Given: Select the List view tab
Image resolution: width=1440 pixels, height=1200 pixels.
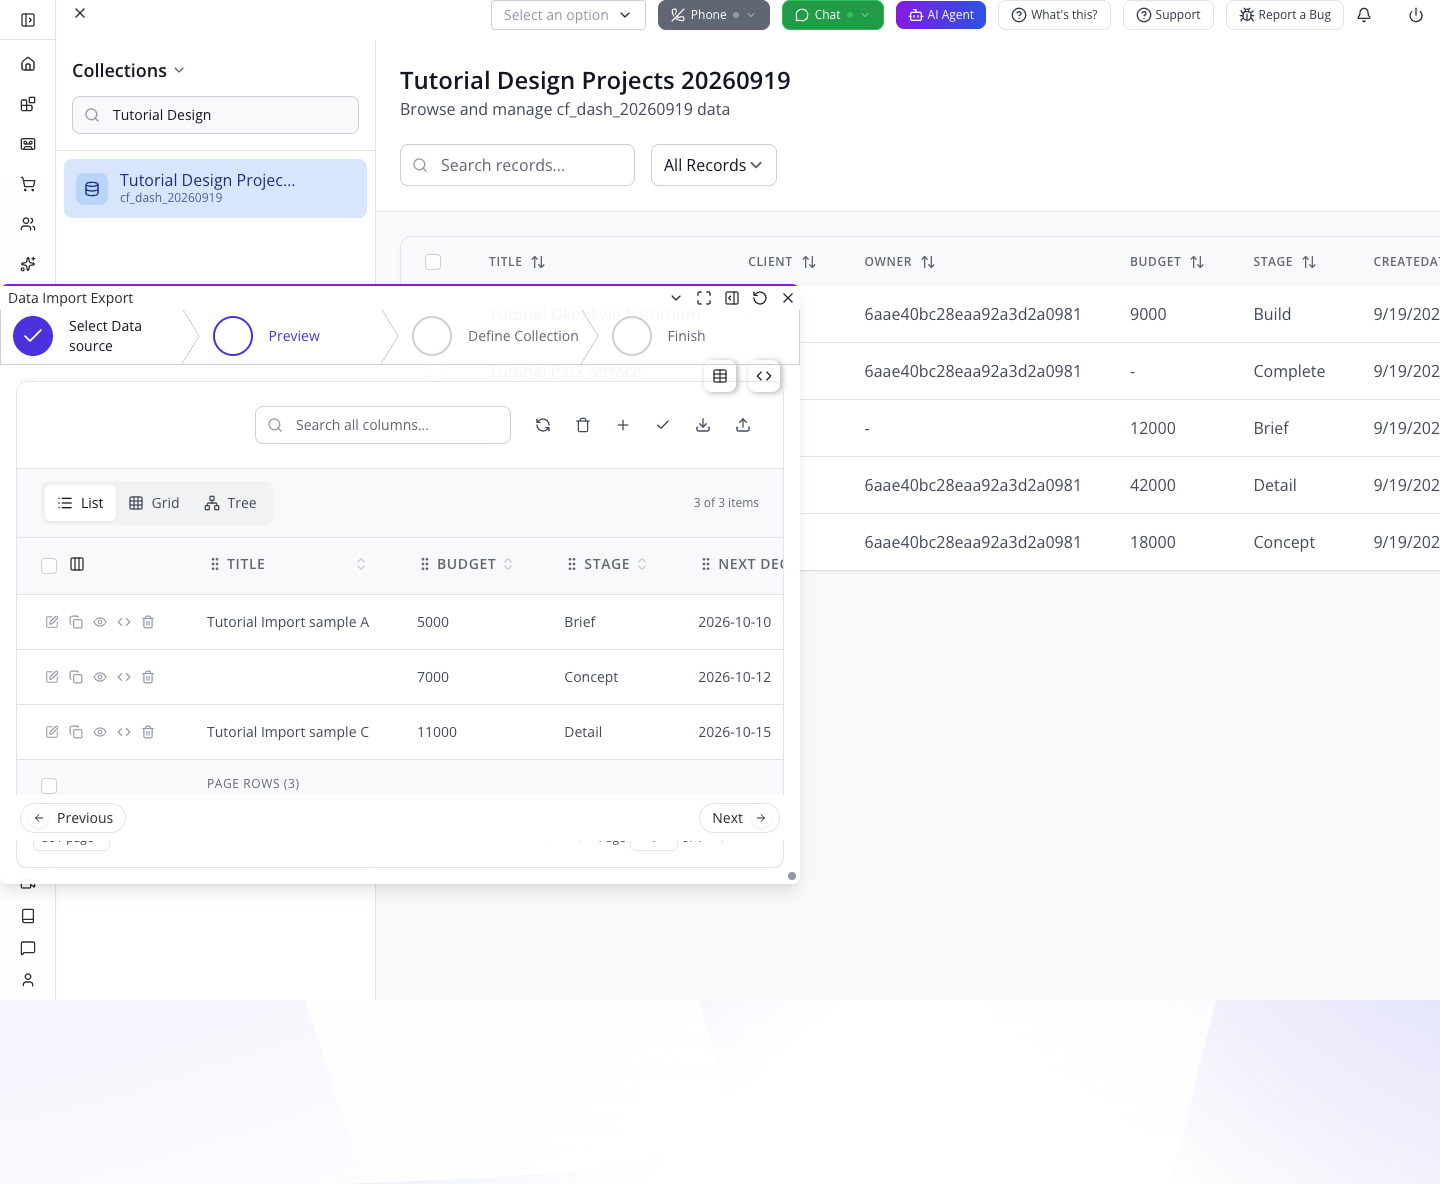Looking at the screenshot, I should (81, 503).
